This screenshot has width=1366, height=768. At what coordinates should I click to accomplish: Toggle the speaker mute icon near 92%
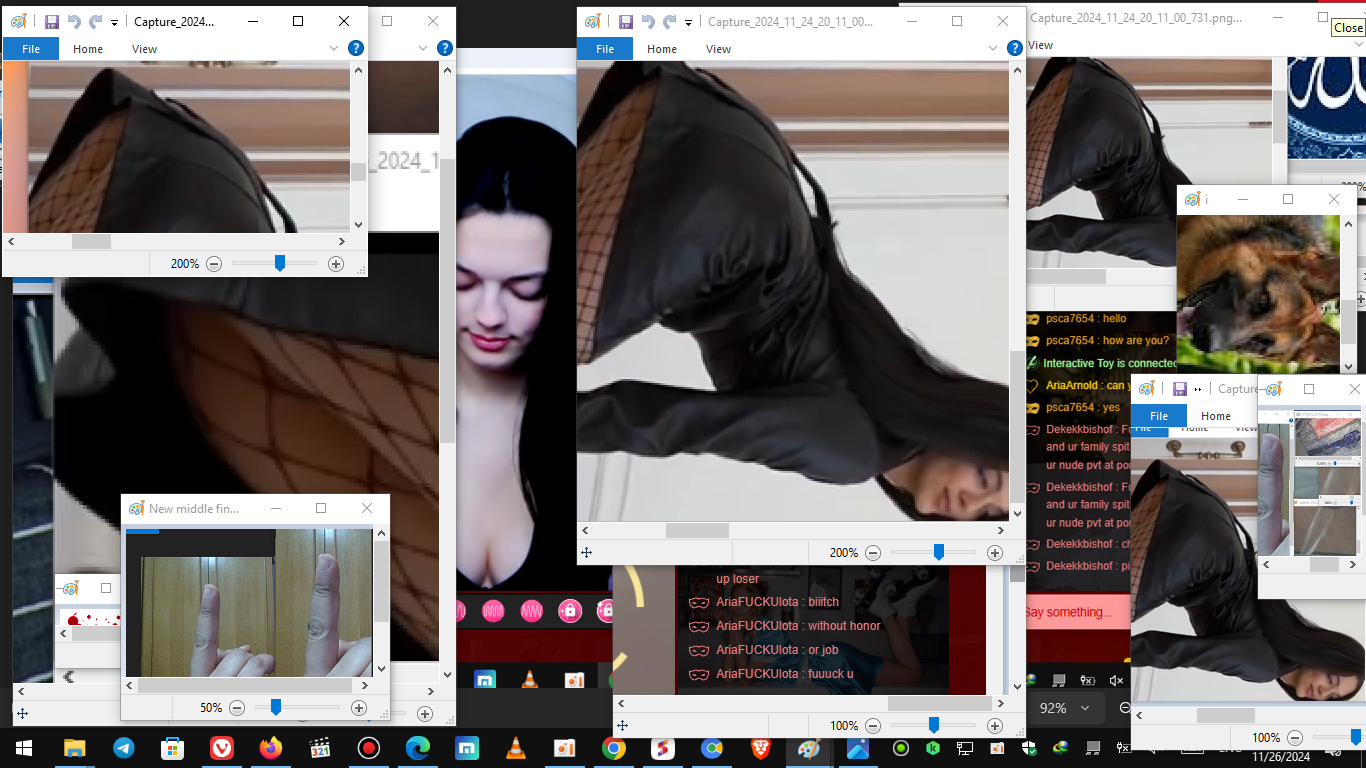click(1117, 681)
